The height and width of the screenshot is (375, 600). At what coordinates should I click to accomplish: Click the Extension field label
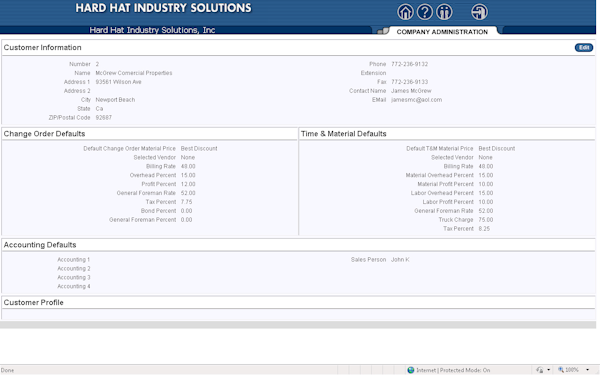point(373,73)
